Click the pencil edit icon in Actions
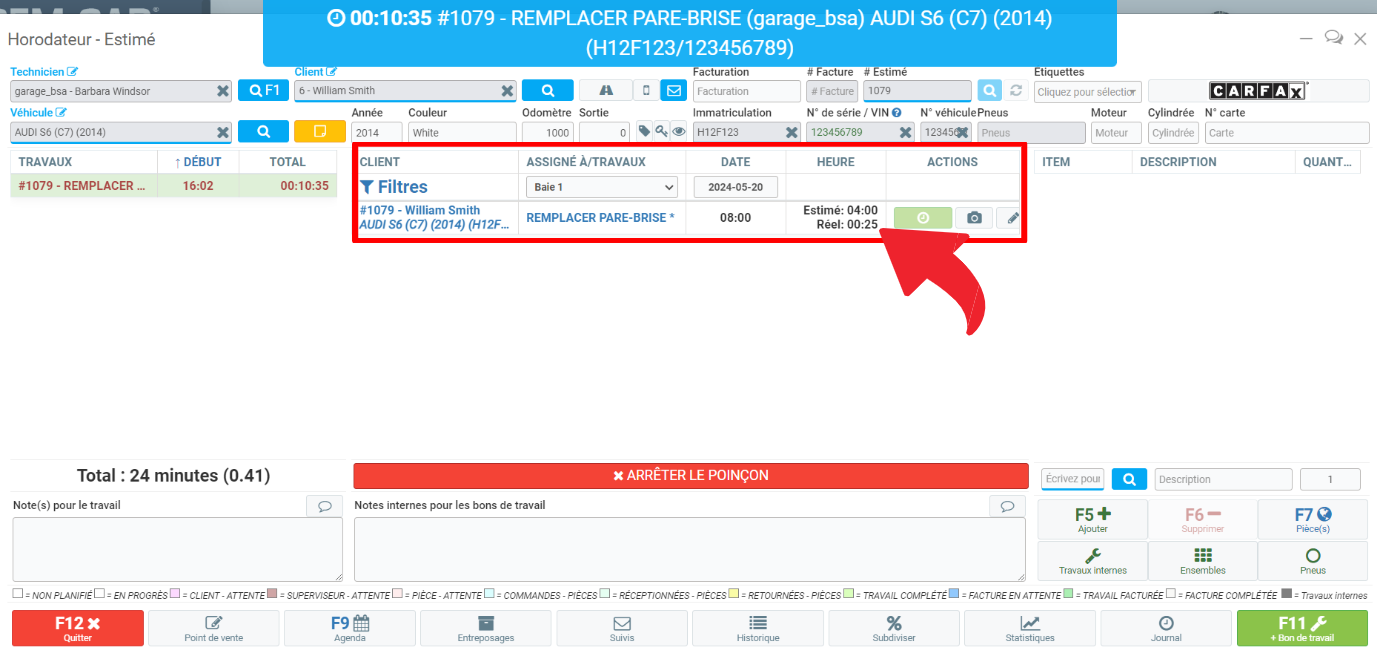1377x653 pixels. click(x=1012, y=218)
